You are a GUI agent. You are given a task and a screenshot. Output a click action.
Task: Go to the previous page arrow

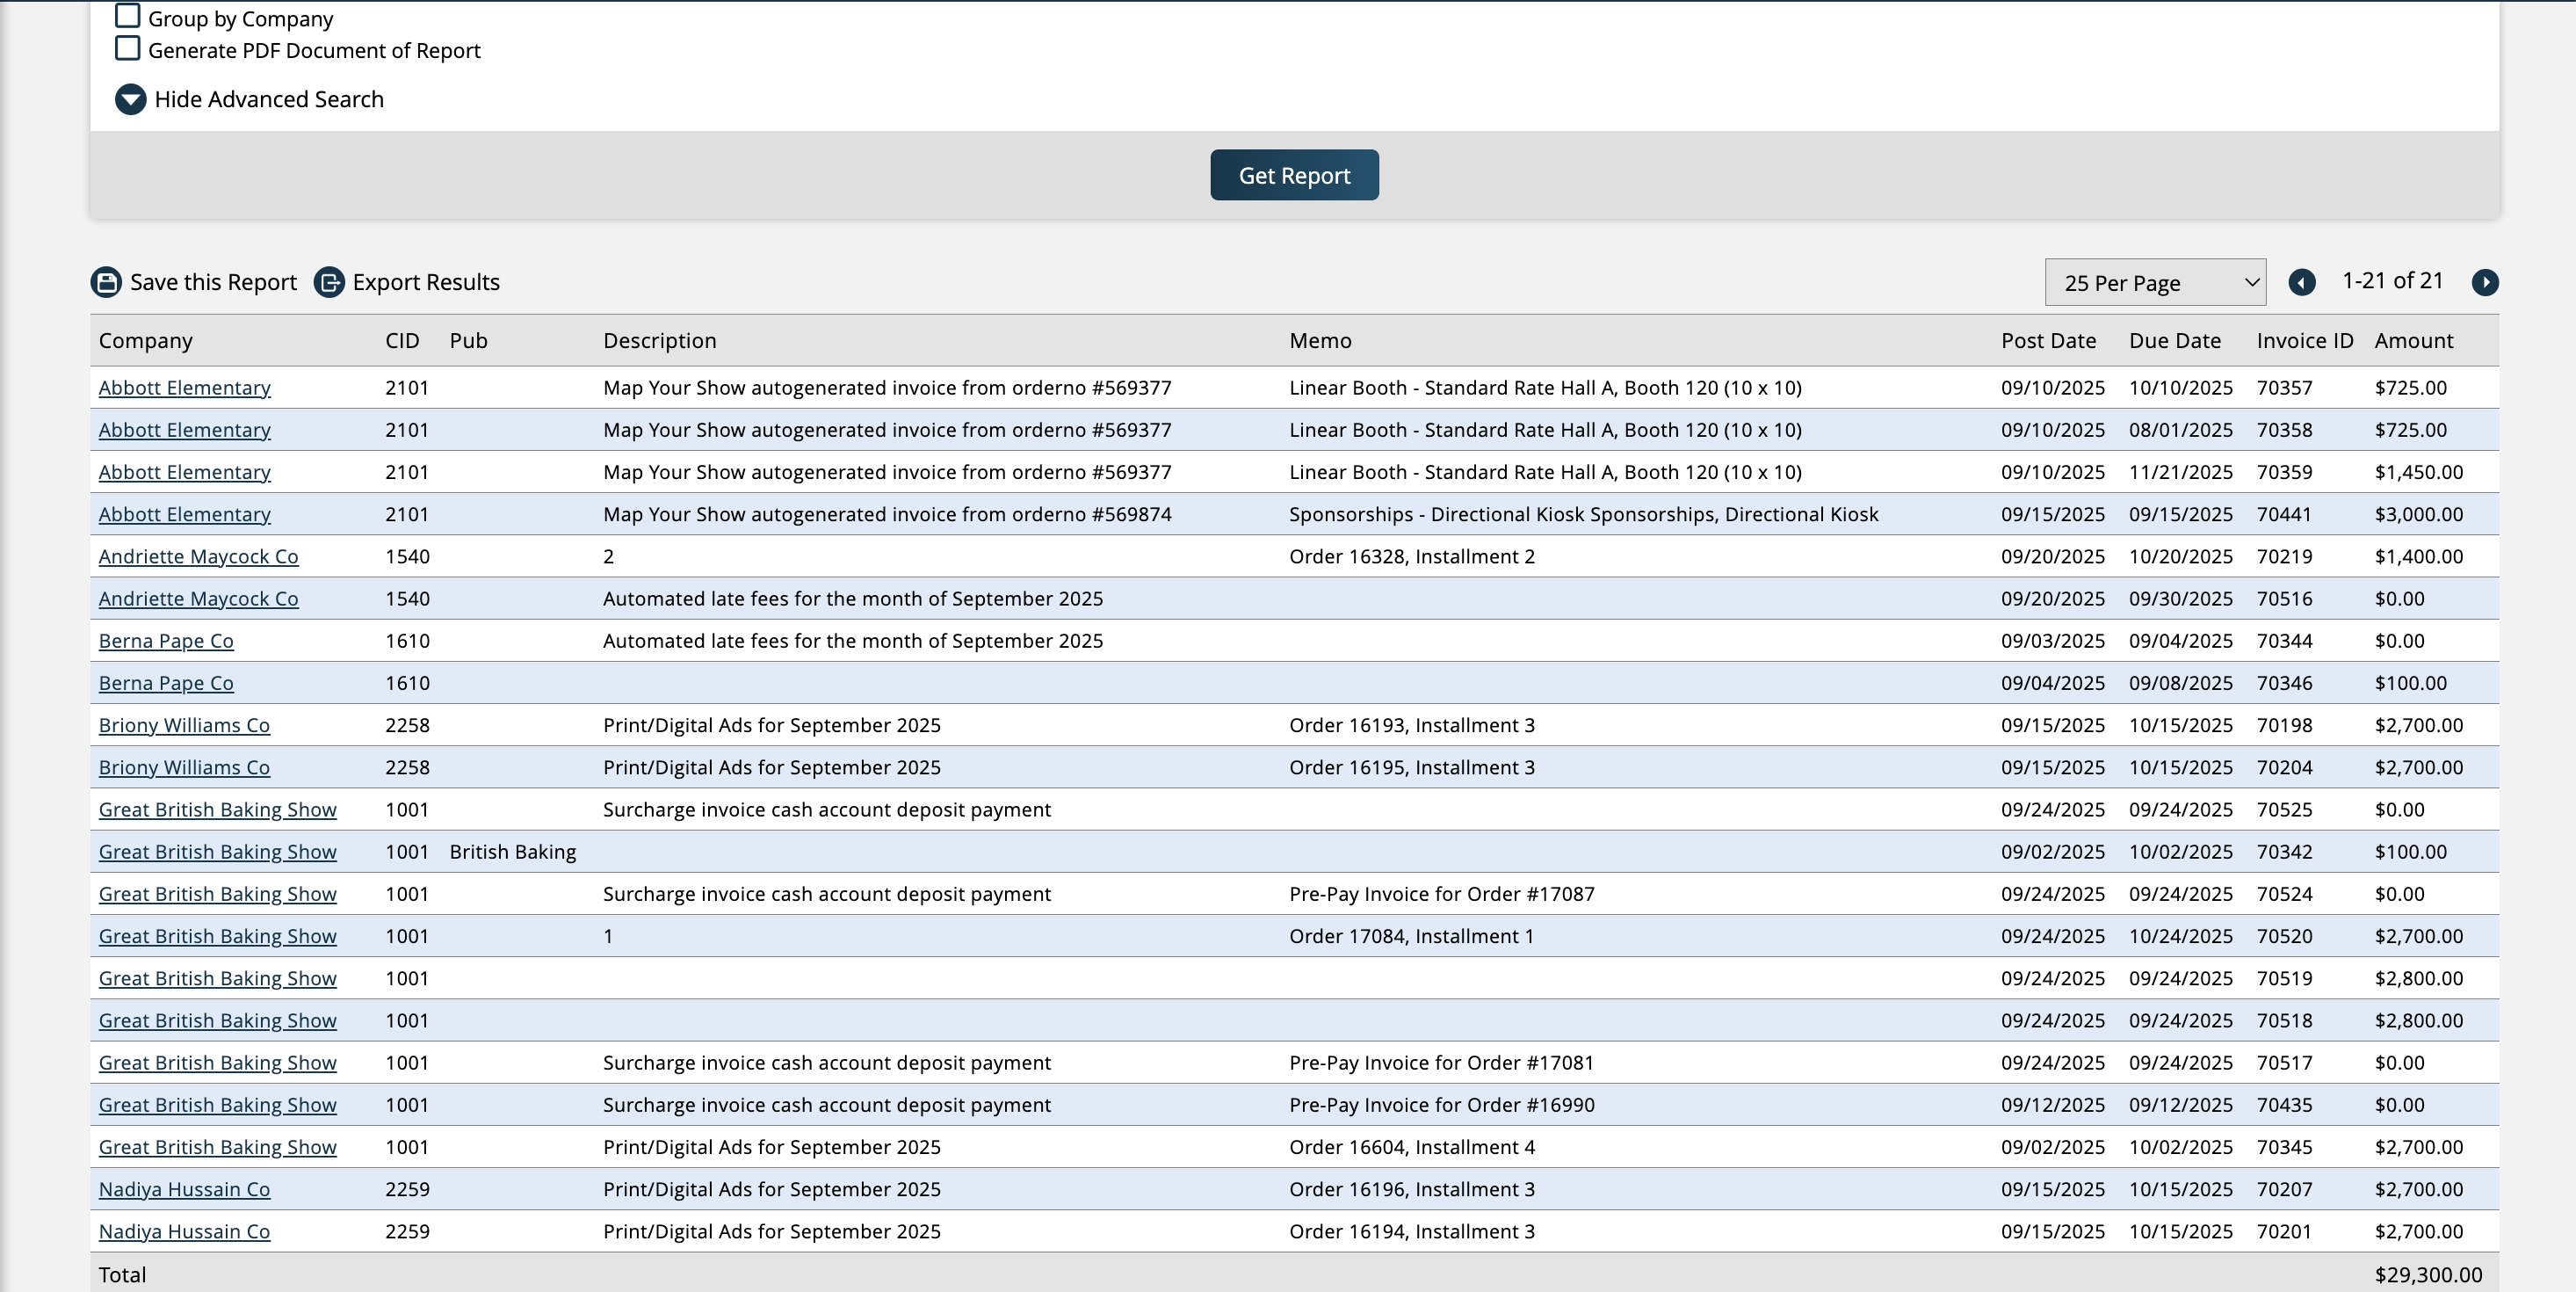2303,282
